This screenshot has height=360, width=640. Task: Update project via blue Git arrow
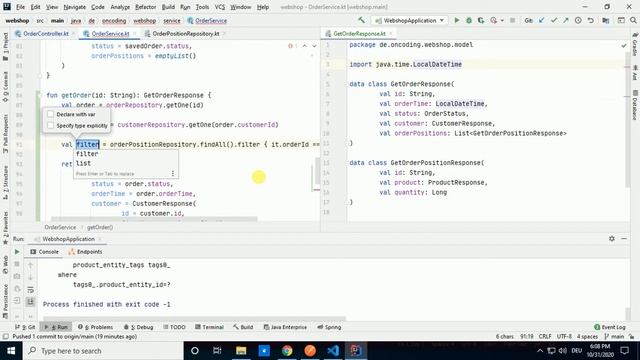[542, 20]
